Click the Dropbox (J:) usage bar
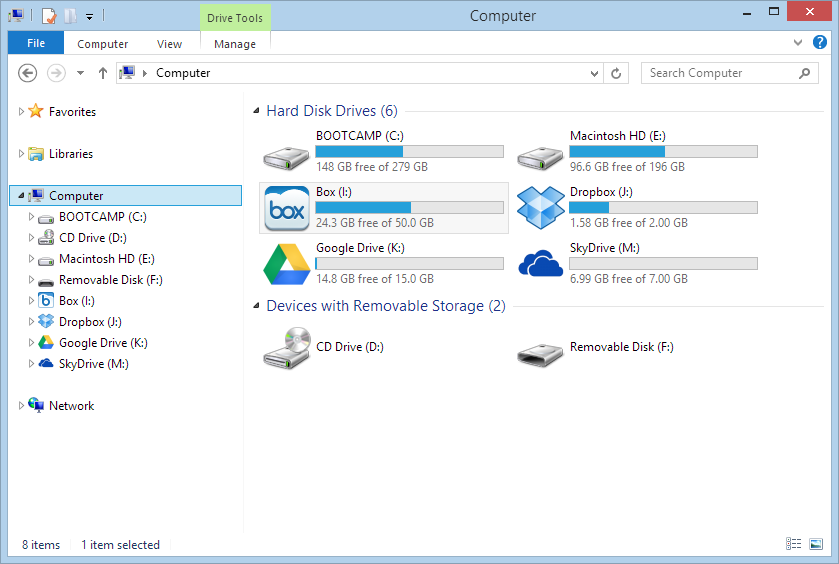Screen dimensions: 839x564 [663, 207]
